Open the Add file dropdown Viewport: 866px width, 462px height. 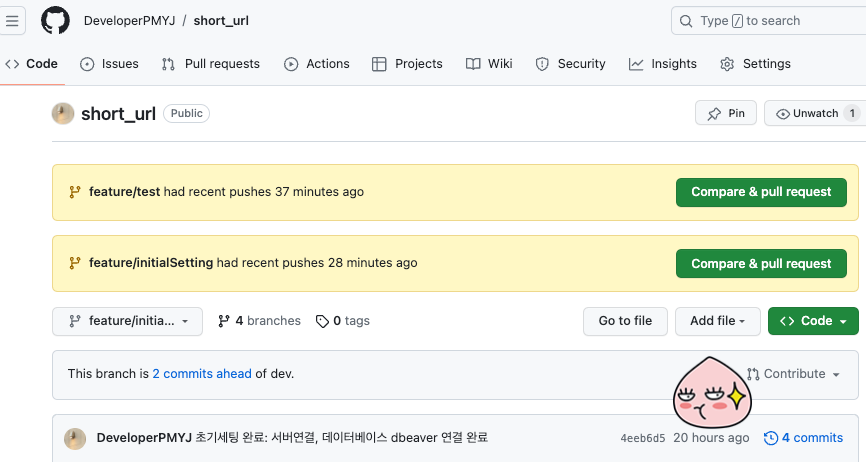coord(717,321)
